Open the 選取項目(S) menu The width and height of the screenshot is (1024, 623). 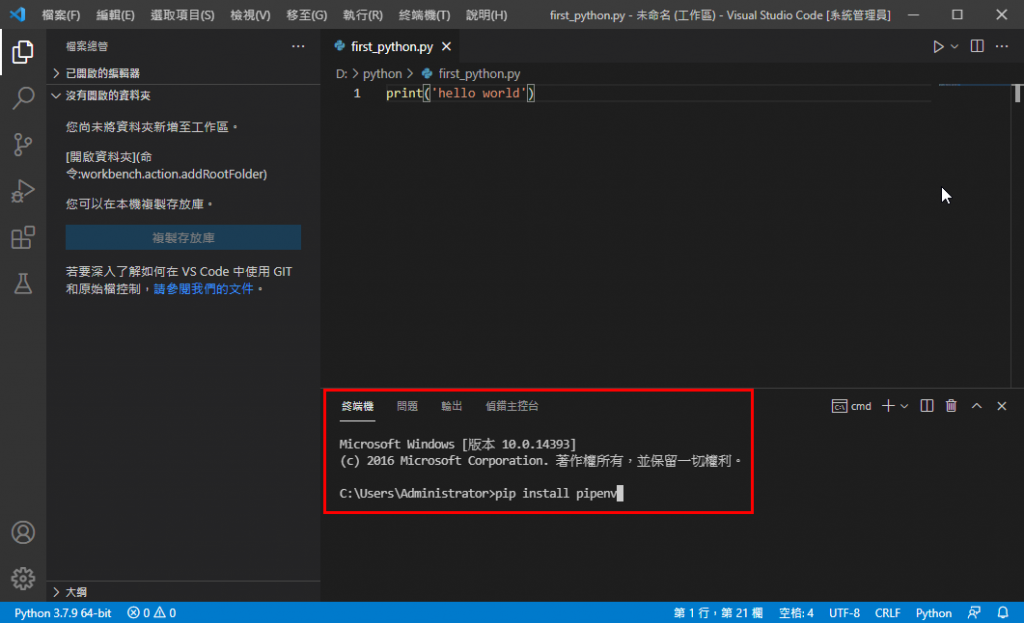coord(182,14)
